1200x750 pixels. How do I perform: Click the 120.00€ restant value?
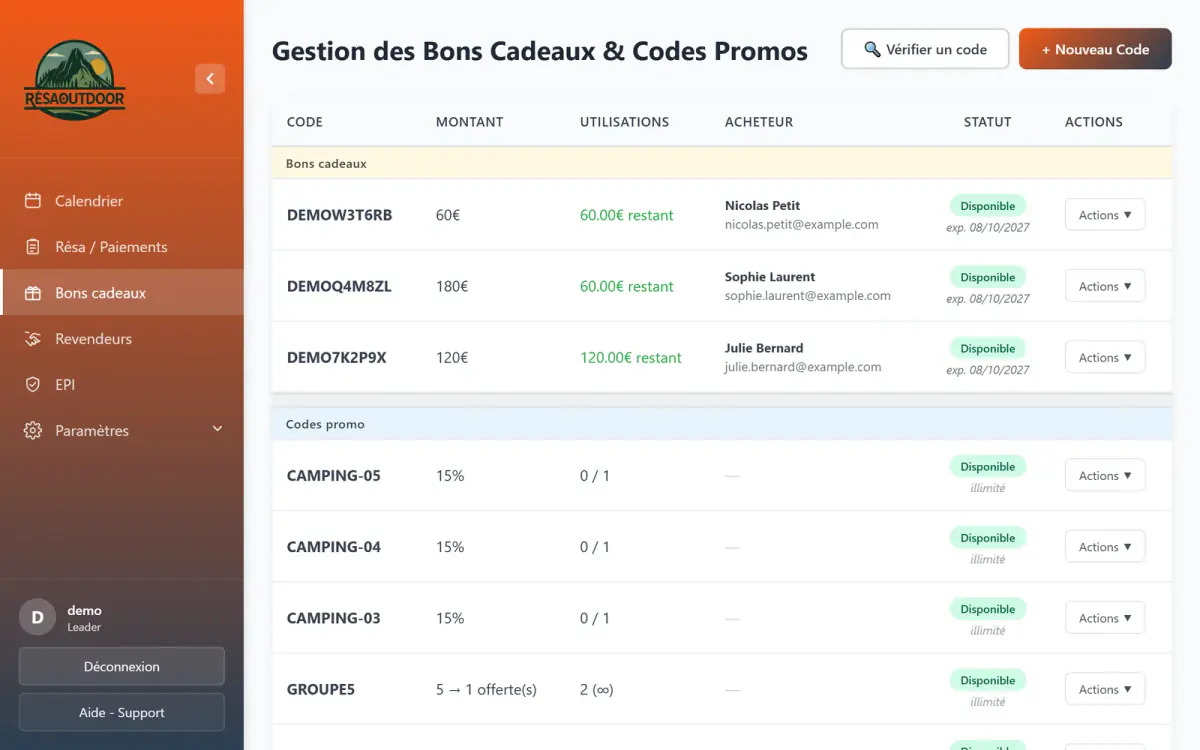click(631, 357)
